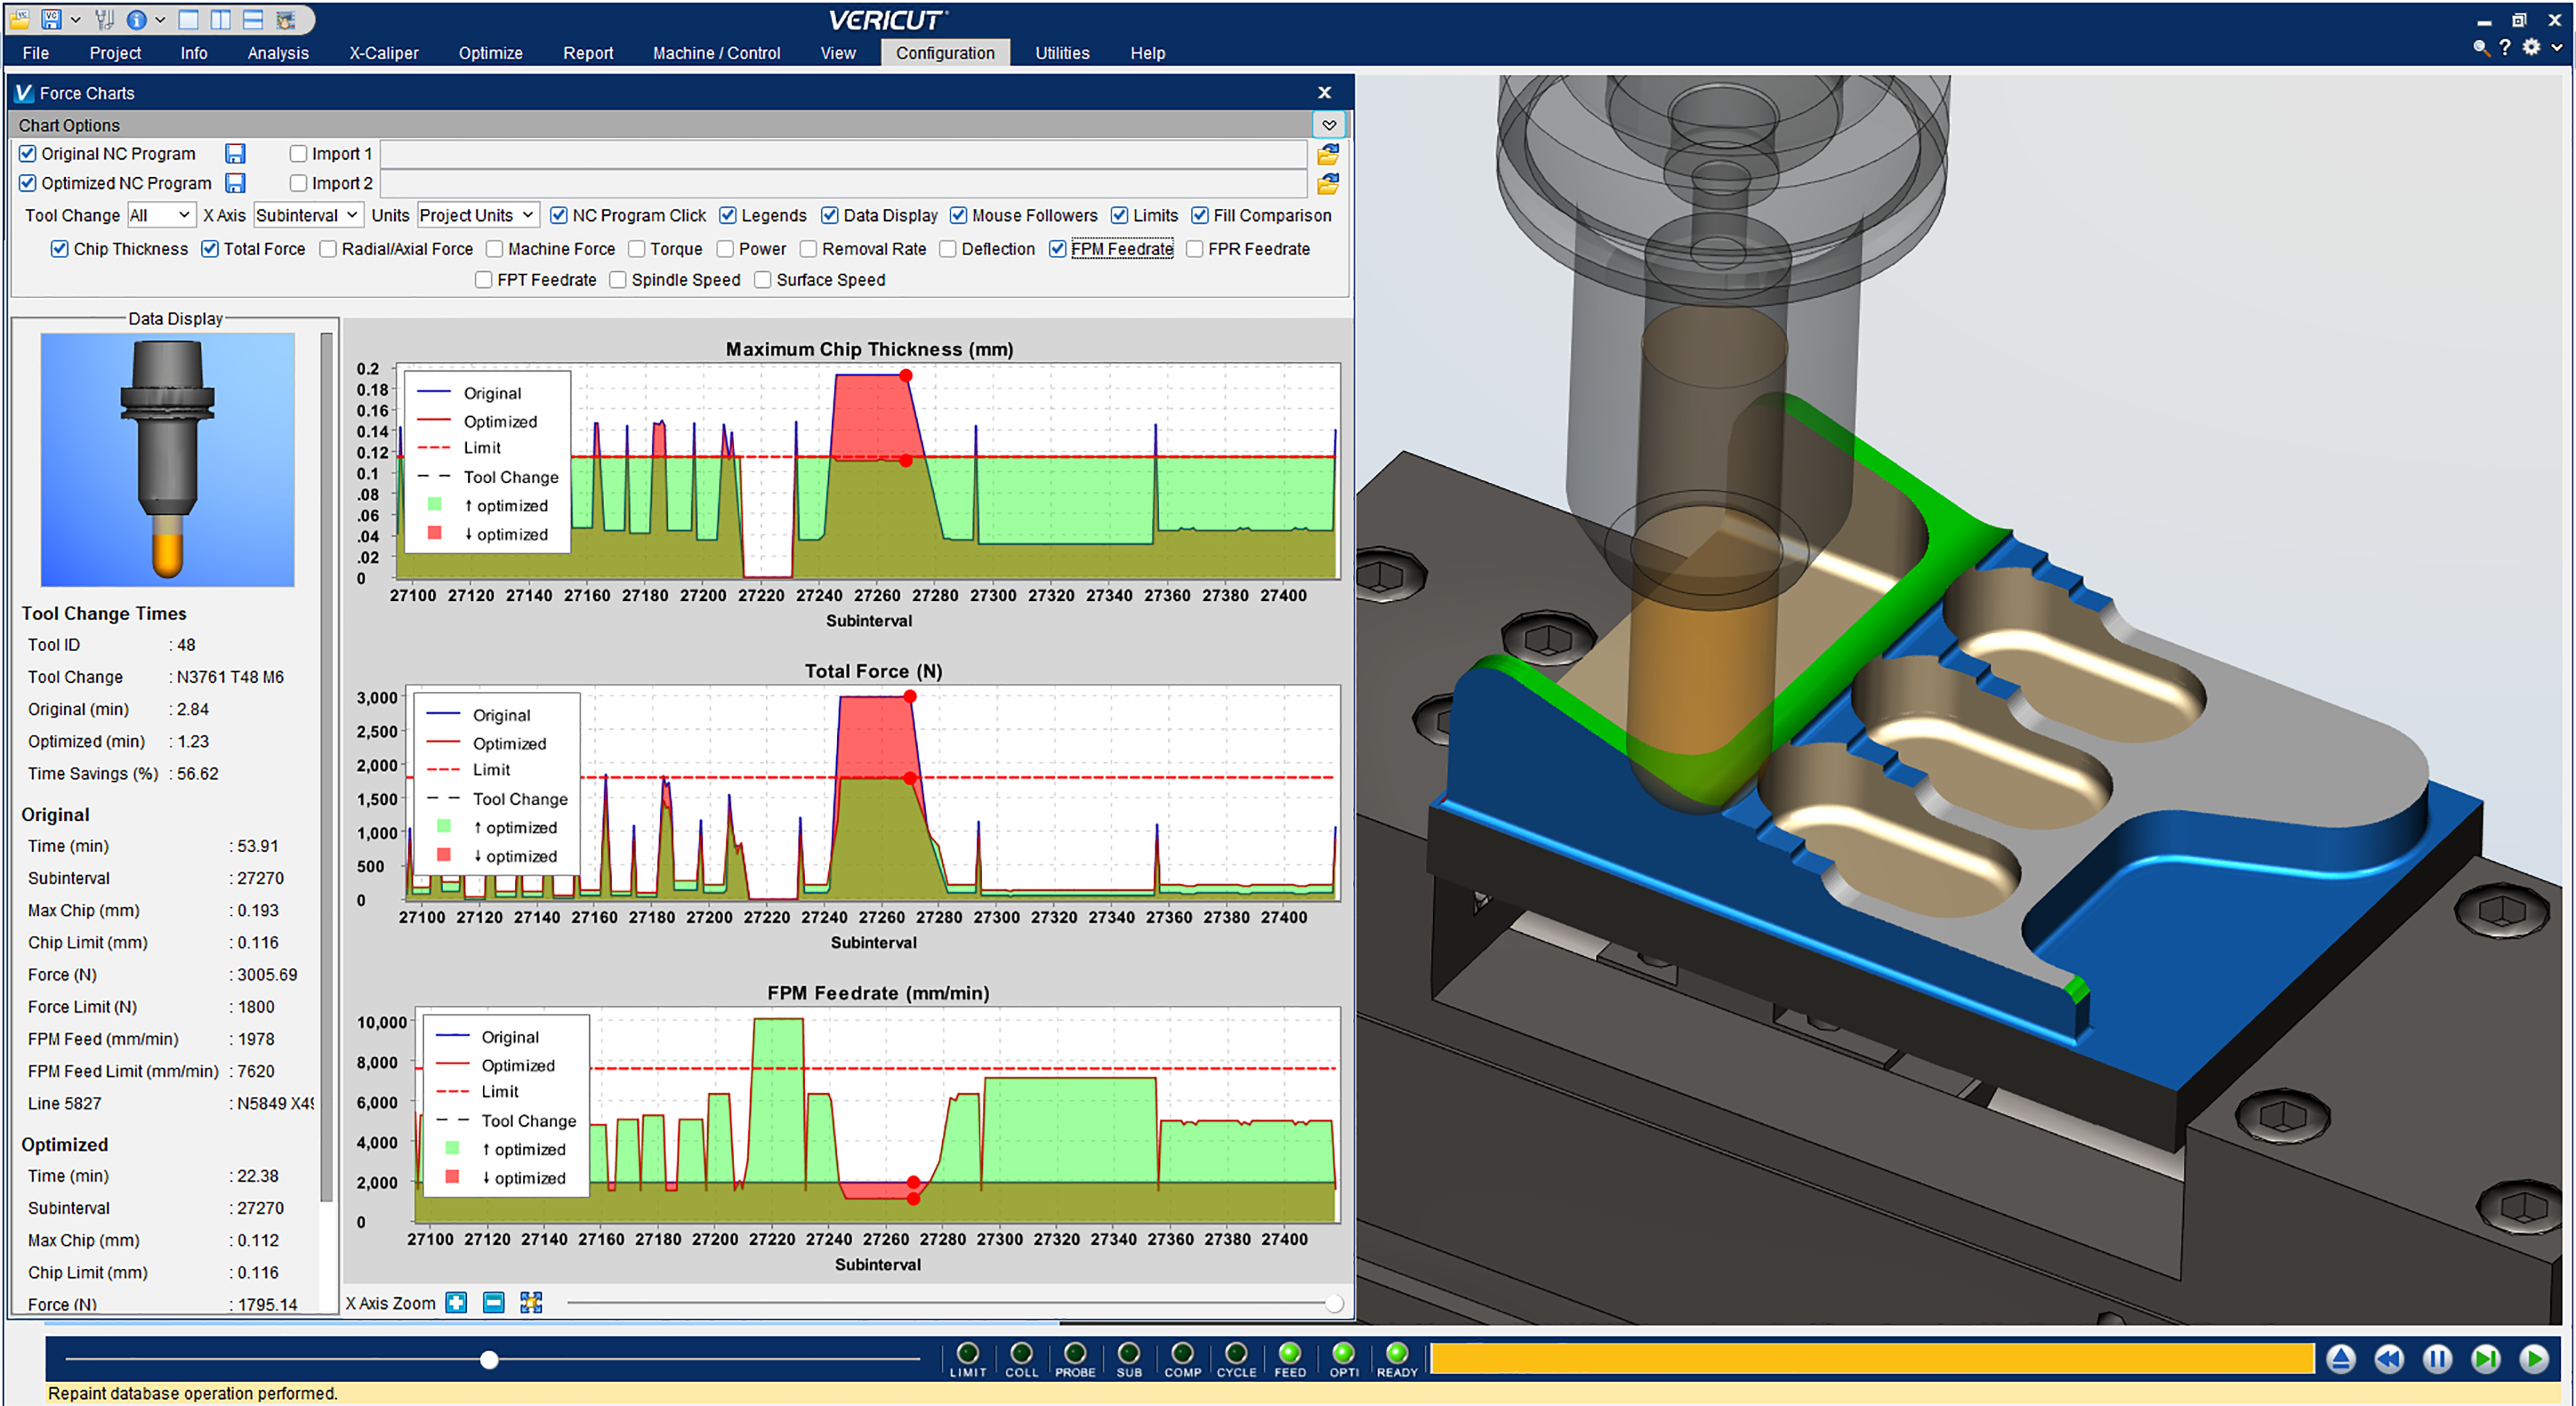Click the Import 2 file path field
Image resolution: width=2576 pixels, height=1406 pixels.
843,184
